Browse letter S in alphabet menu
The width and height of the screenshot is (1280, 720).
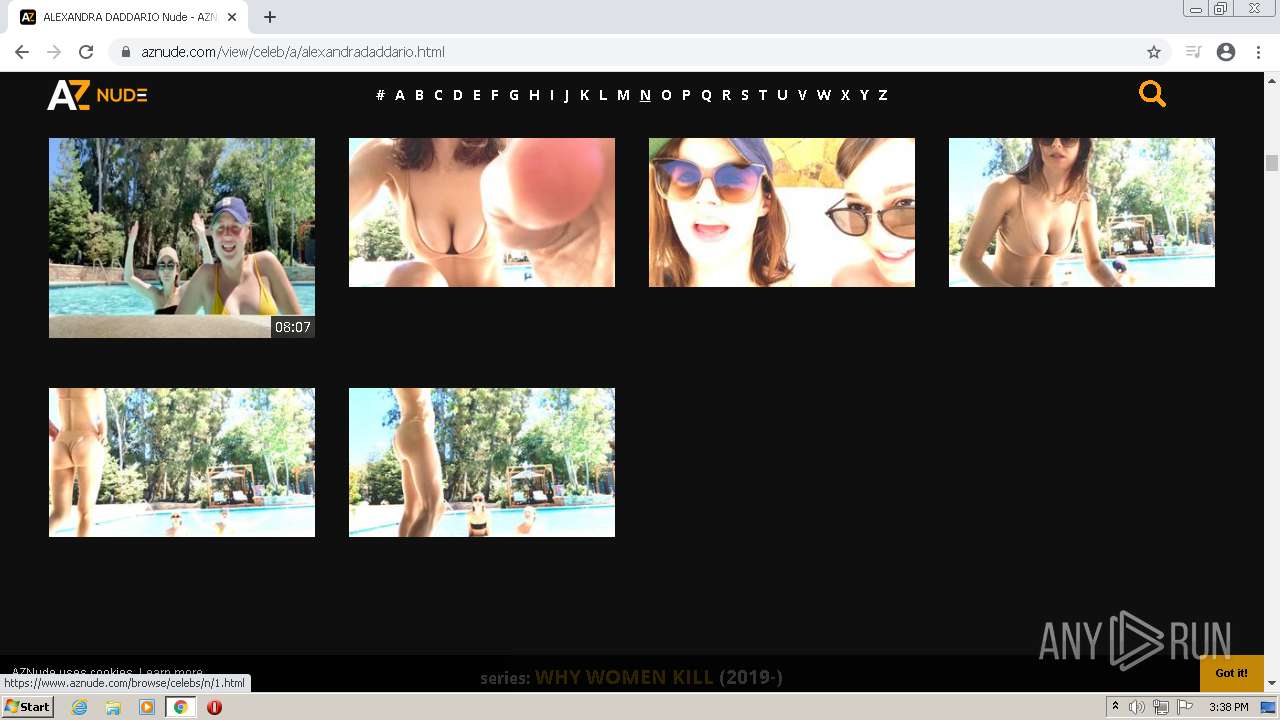744,95
